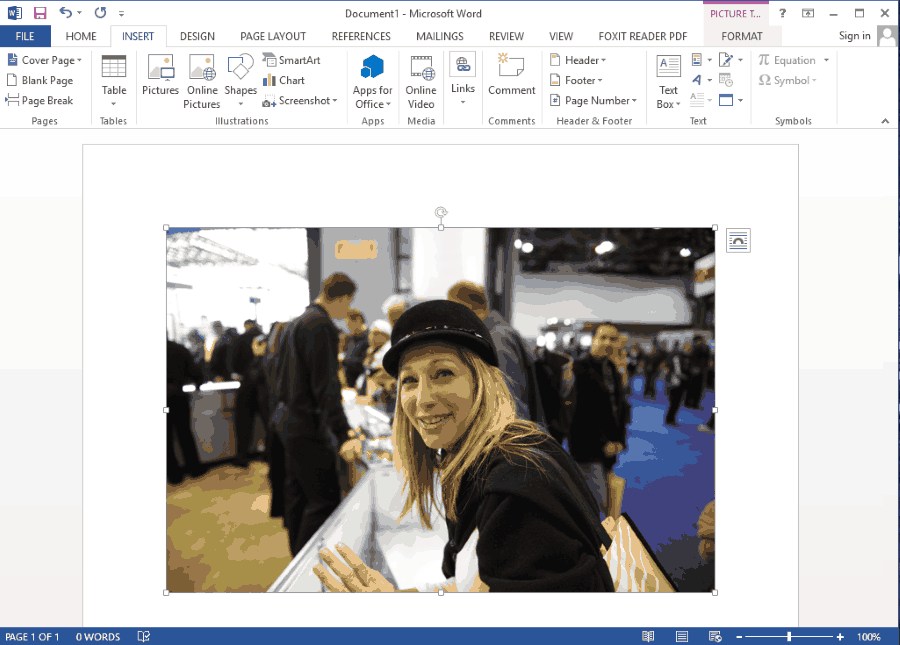The height and width of the screenshot is (645, 900).
Task: Add a Signature Line
Action: coord(731,60)
